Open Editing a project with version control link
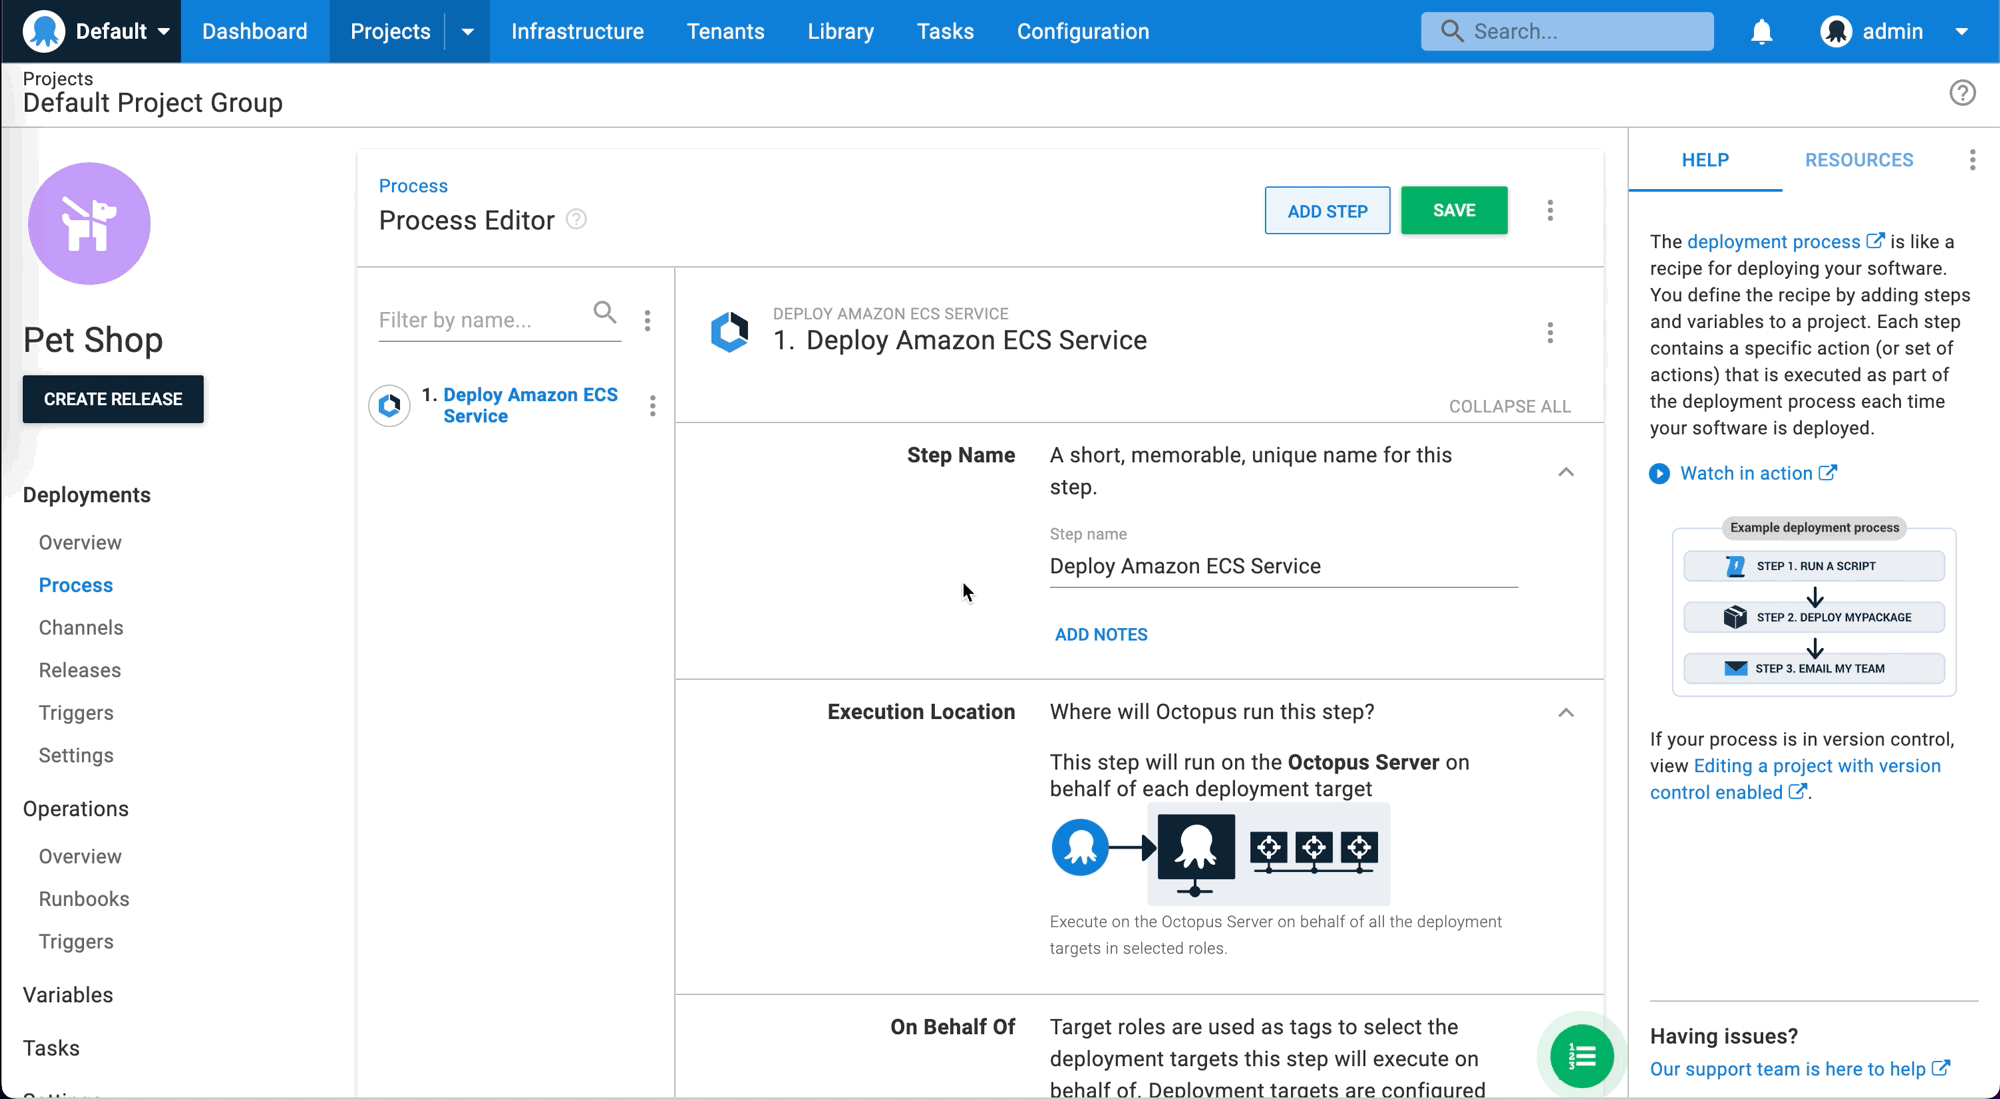This screenshot has height=1099, width=2000. (1795, 779)
